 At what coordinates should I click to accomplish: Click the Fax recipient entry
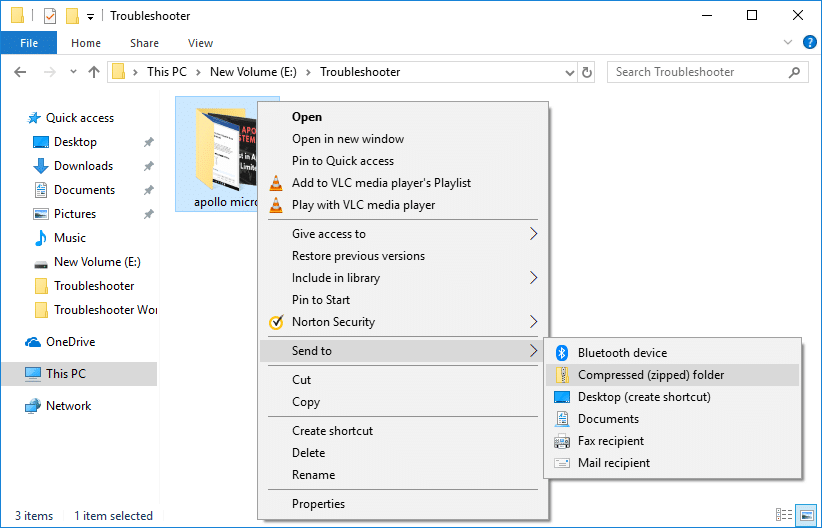pyautogui.click(x=610, y=441)
